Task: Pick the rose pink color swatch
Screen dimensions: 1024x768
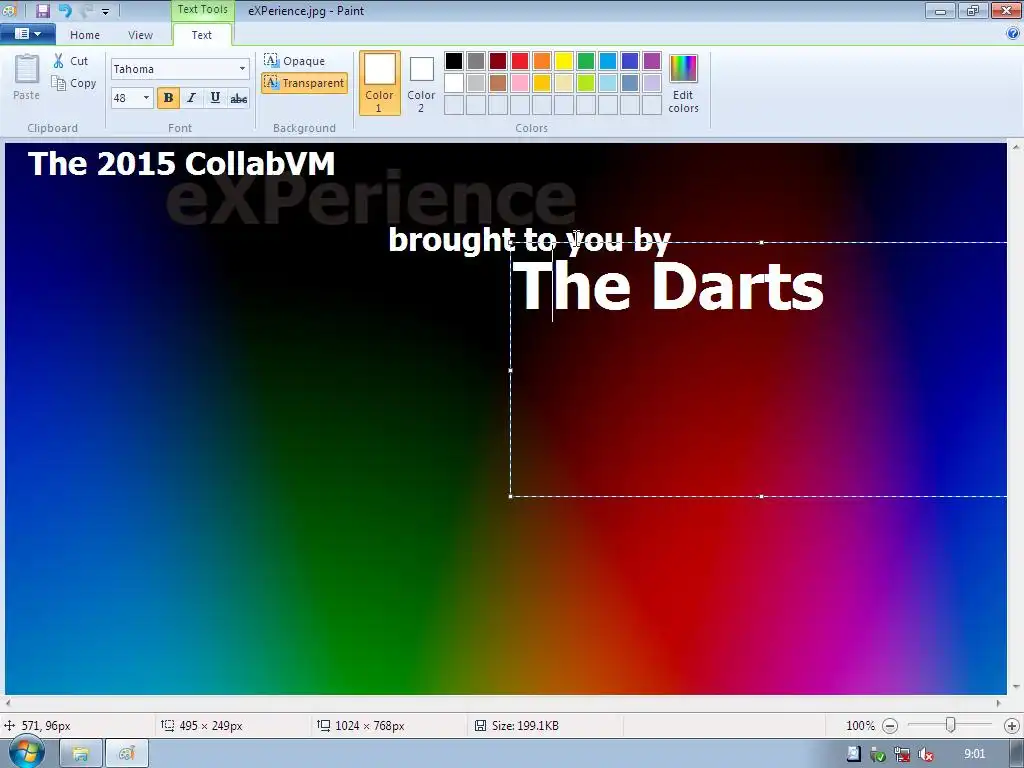Action: click(520, 83)
